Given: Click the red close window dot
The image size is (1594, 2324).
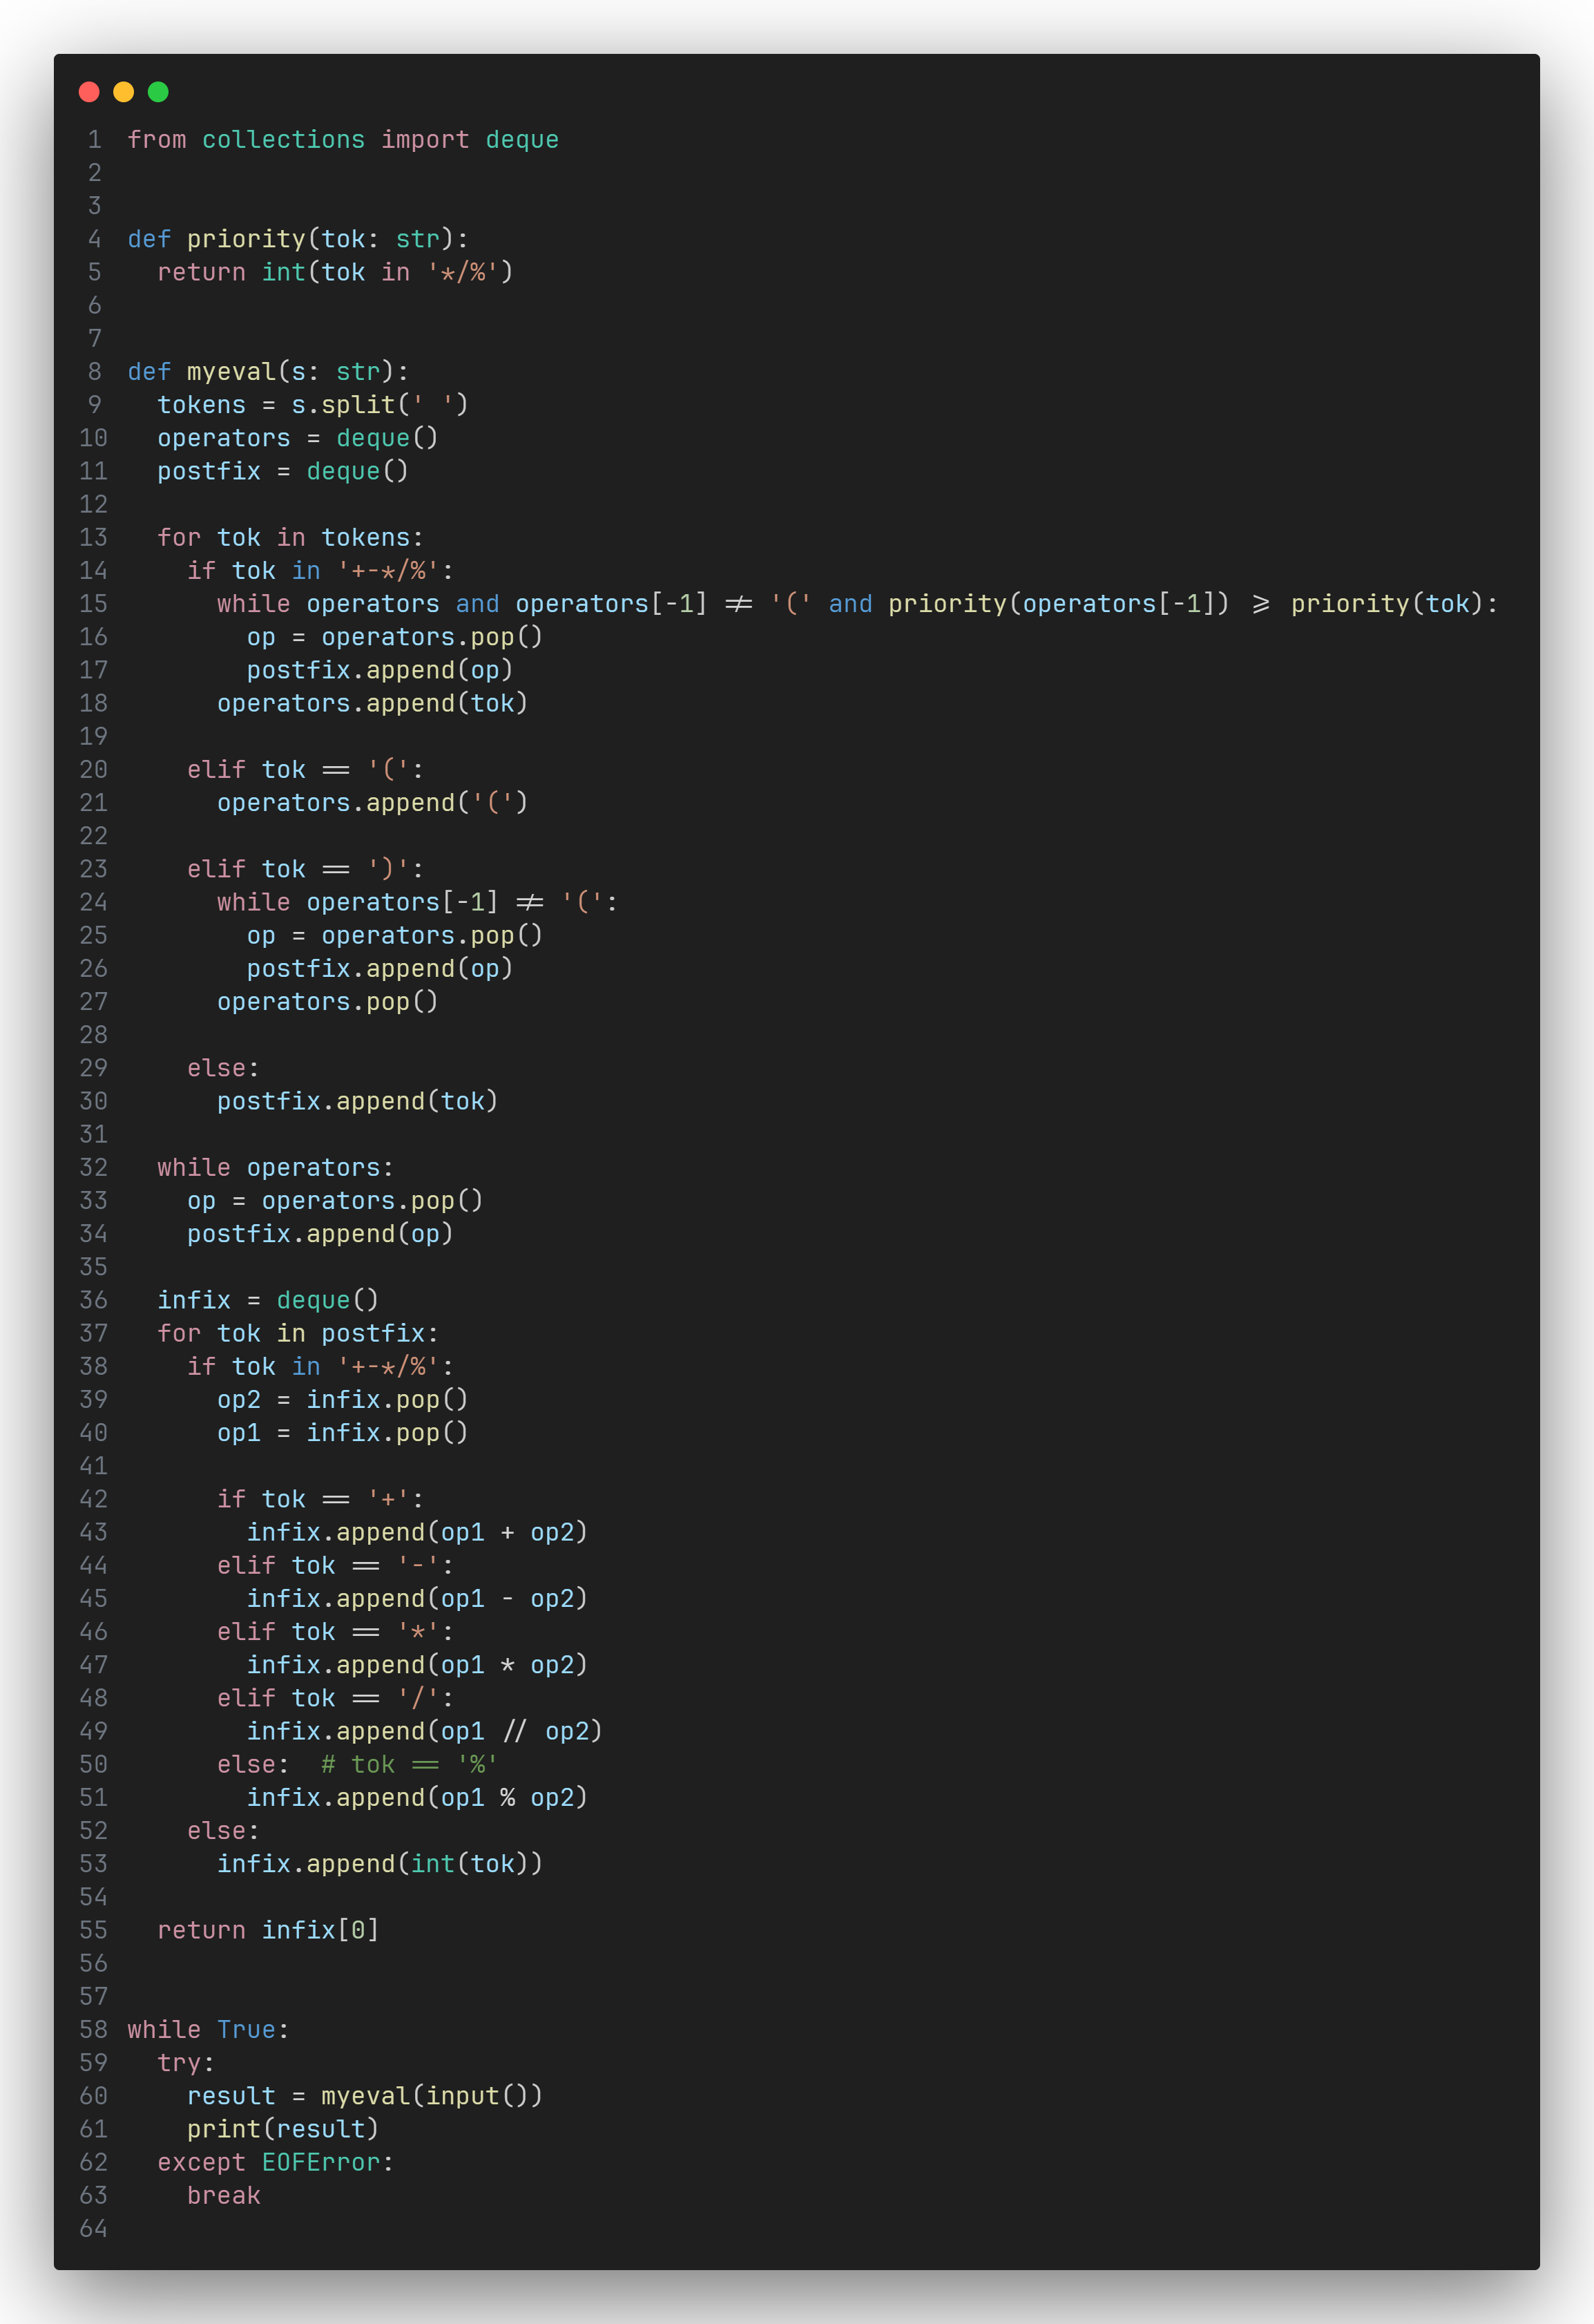Looking at the screenshot, I should (89, 92).
